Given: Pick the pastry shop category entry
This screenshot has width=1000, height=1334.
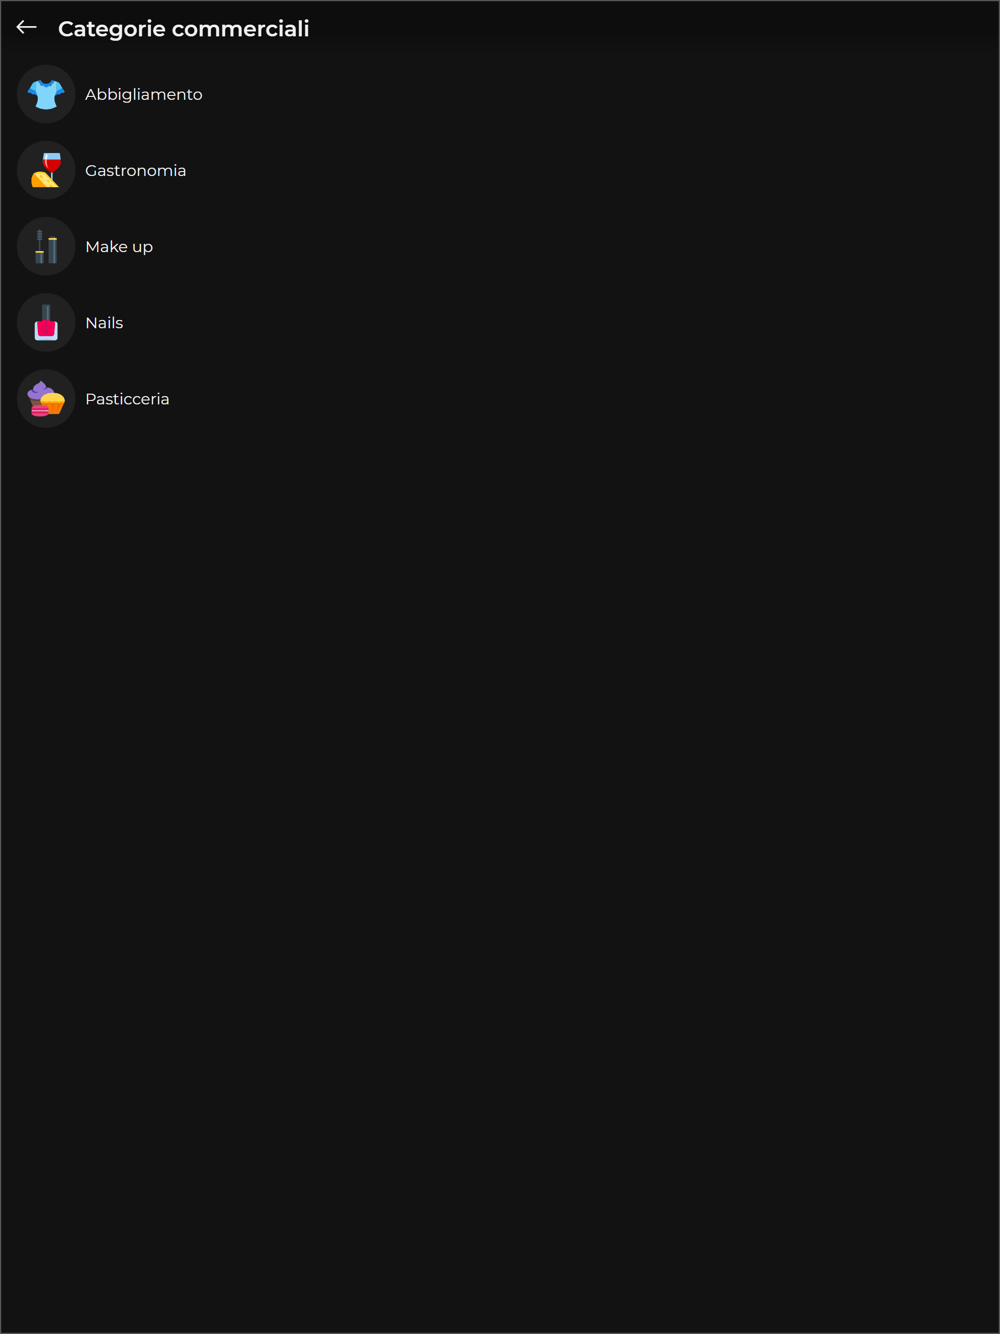Looking at the screenshot, I should coord(500,399).
